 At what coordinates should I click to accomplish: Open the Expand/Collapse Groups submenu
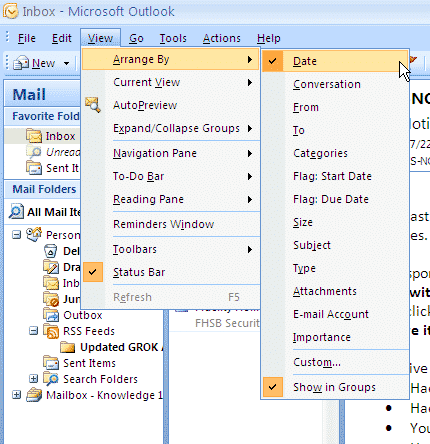pos(170,128)
